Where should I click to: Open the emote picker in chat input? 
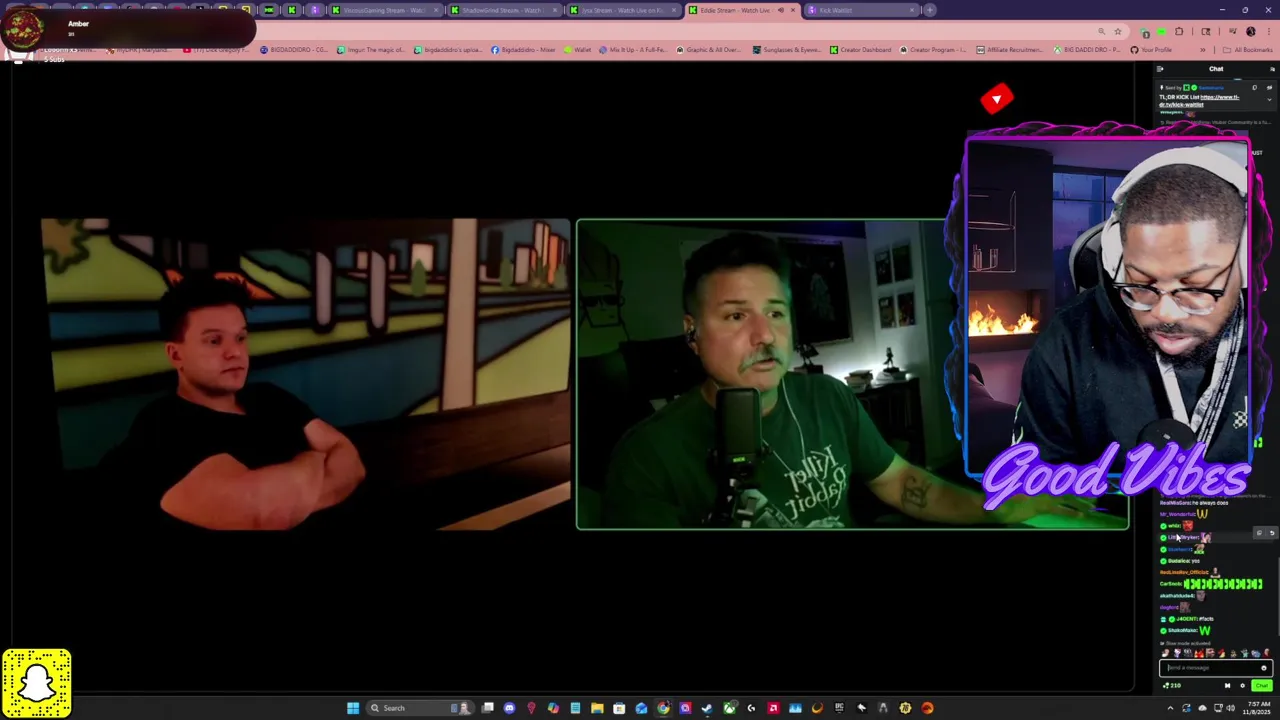click(x=1264, y=668)
